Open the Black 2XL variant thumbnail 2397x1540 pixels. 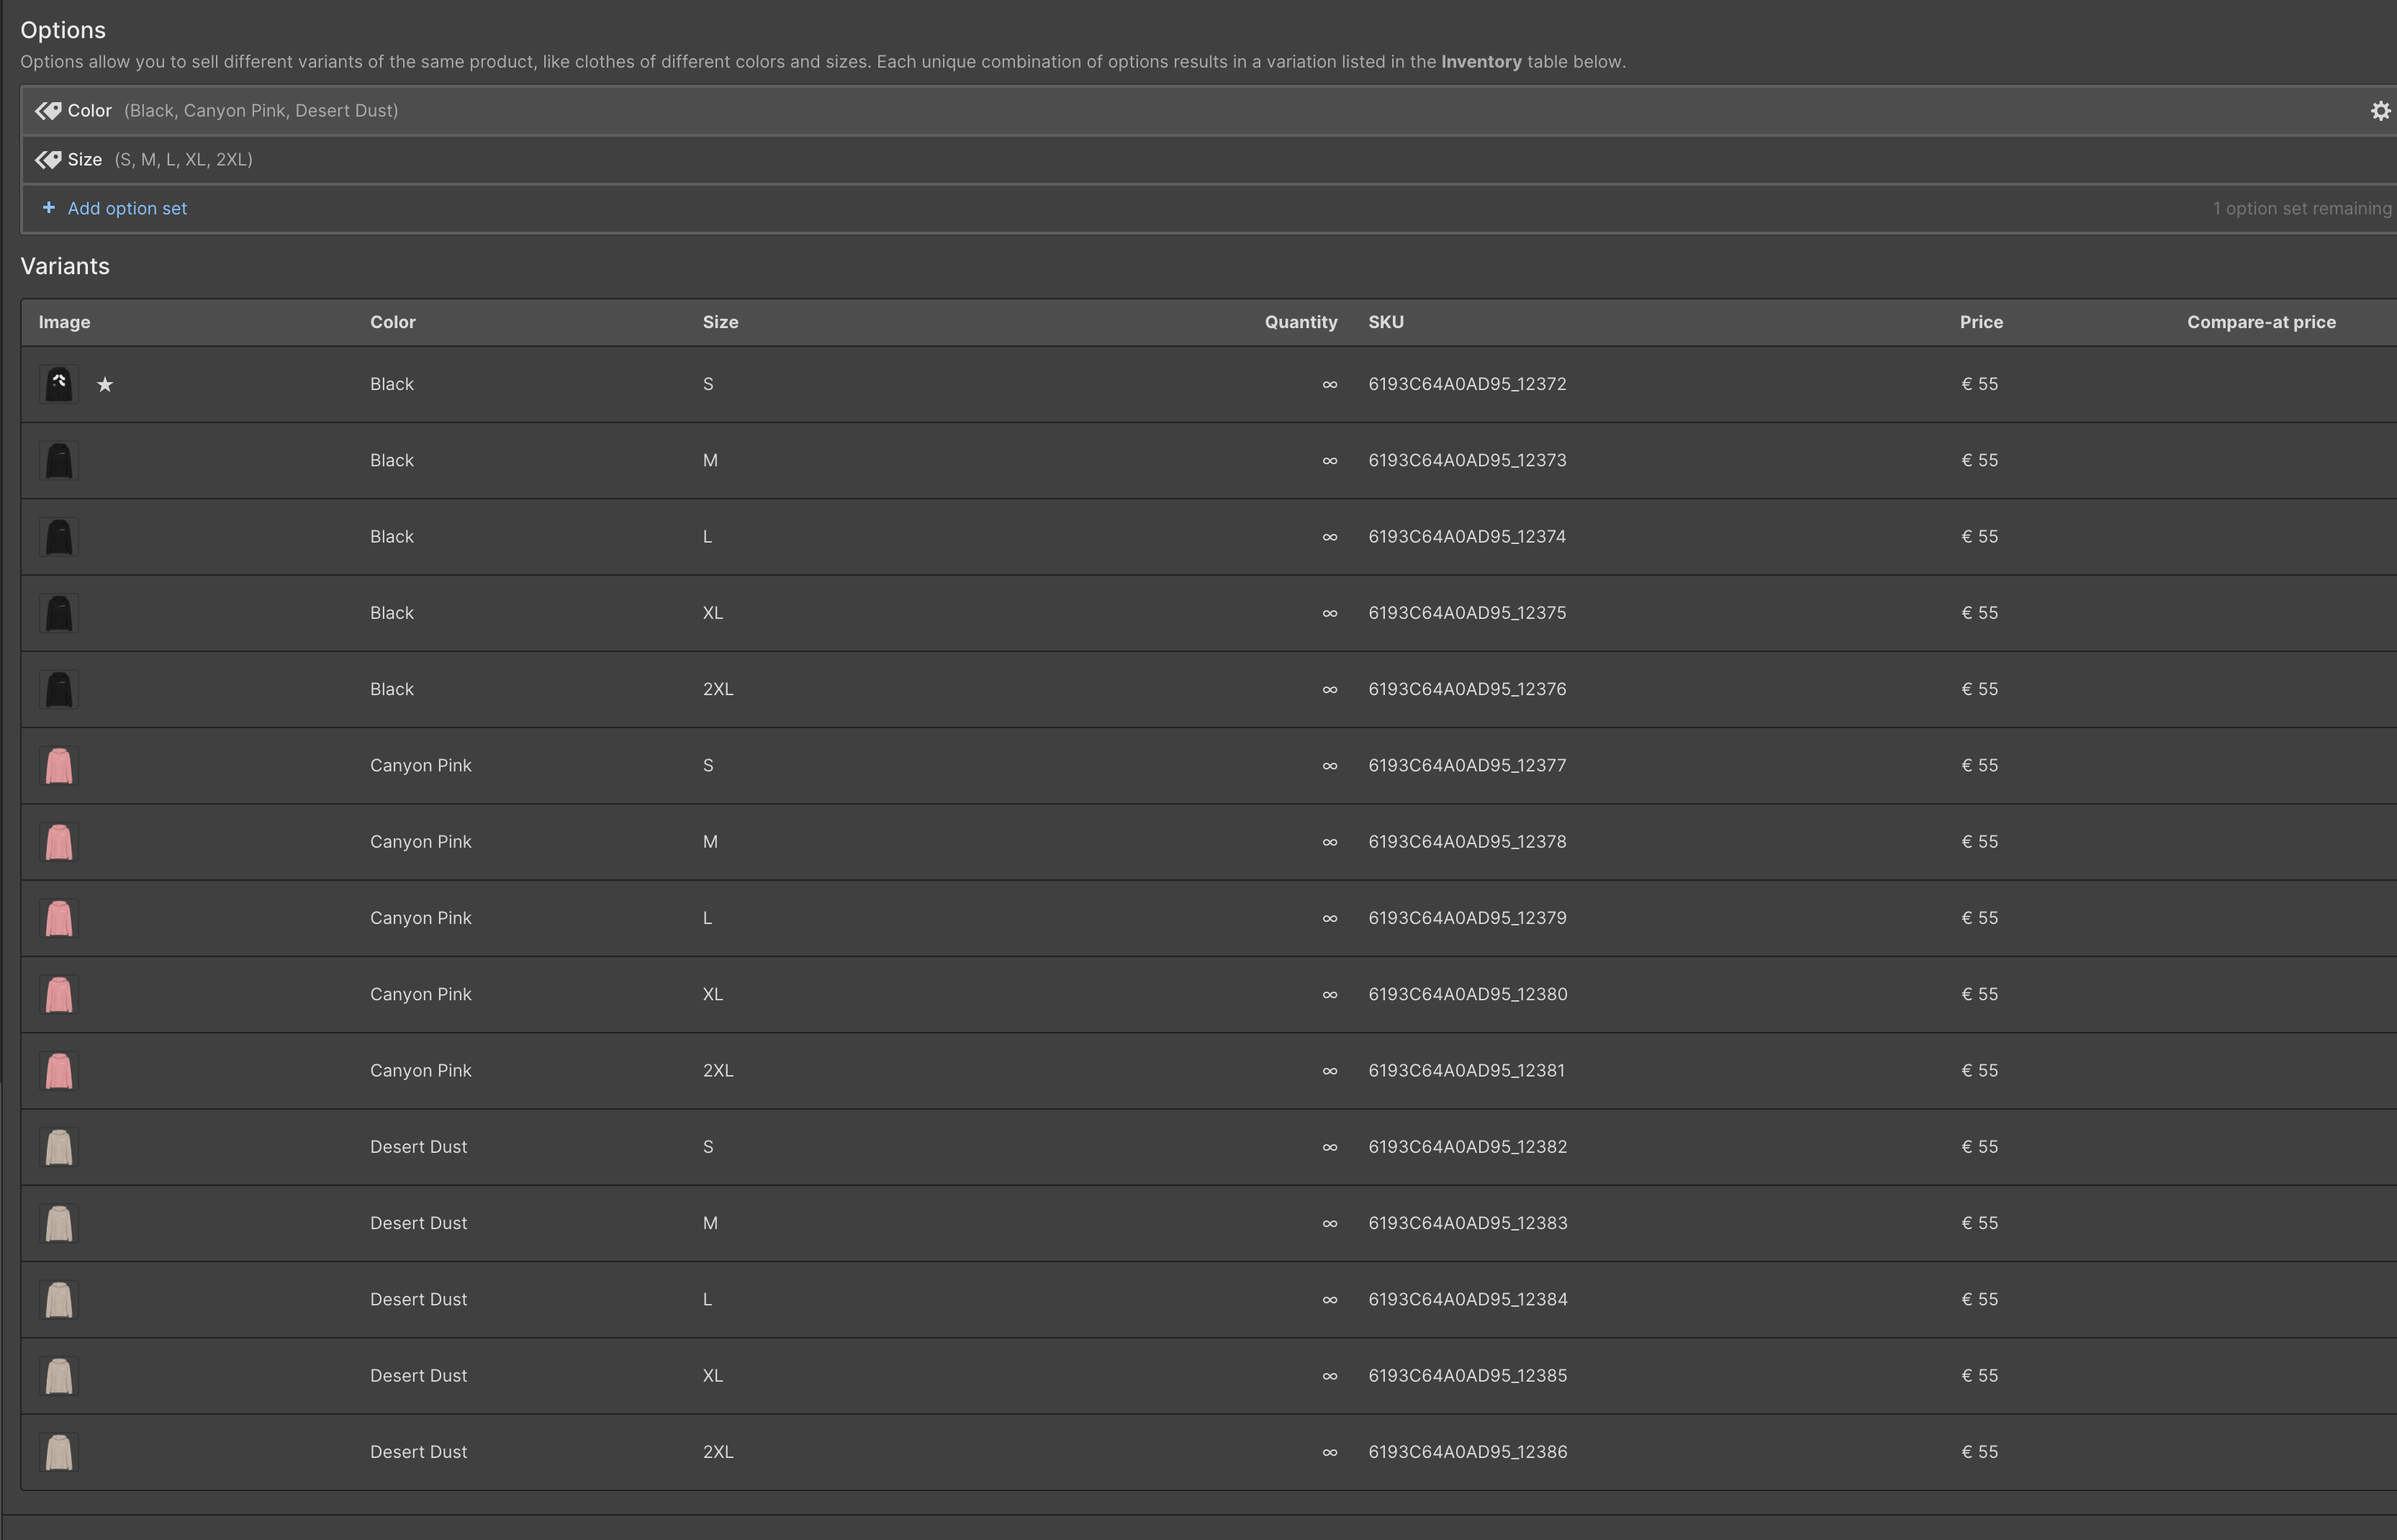(x=59, y=690)
